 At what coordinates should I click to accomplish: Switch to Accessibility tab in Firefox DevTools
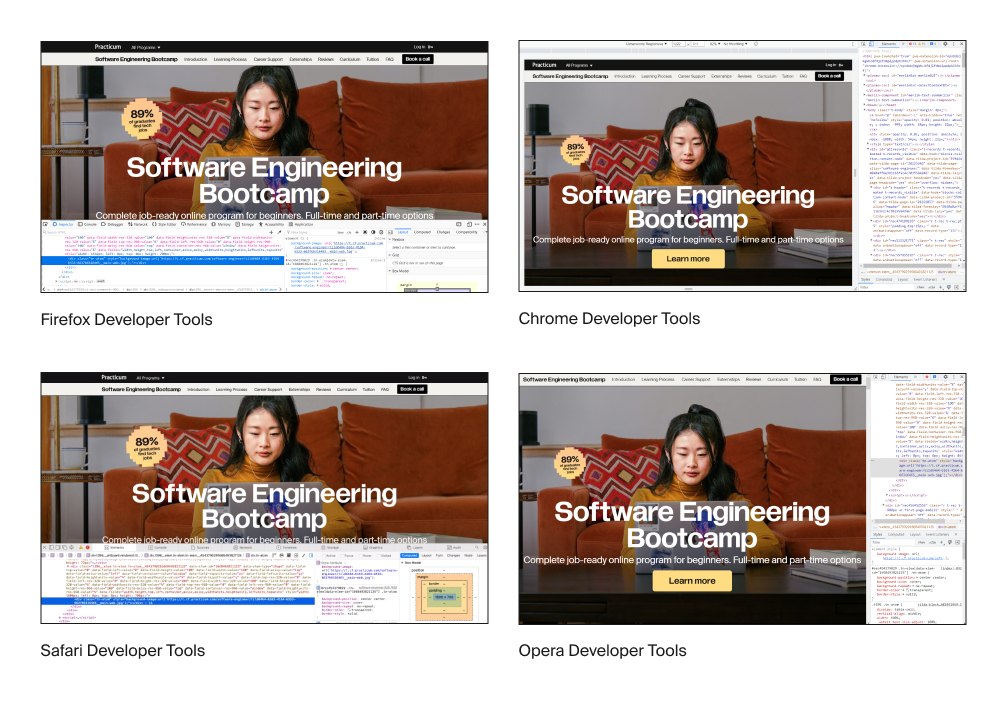(x=271, y=224)
